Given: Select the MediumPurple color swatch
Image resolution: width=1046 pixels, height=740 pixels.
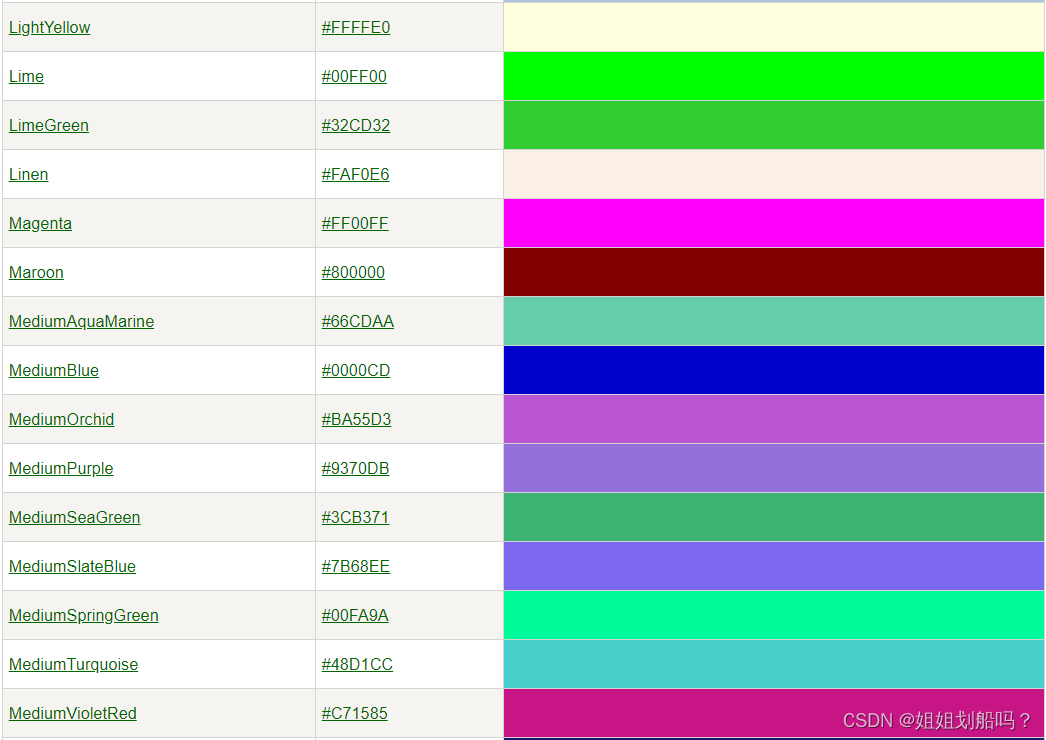Looking at the screenshot, I should point(774,468).
